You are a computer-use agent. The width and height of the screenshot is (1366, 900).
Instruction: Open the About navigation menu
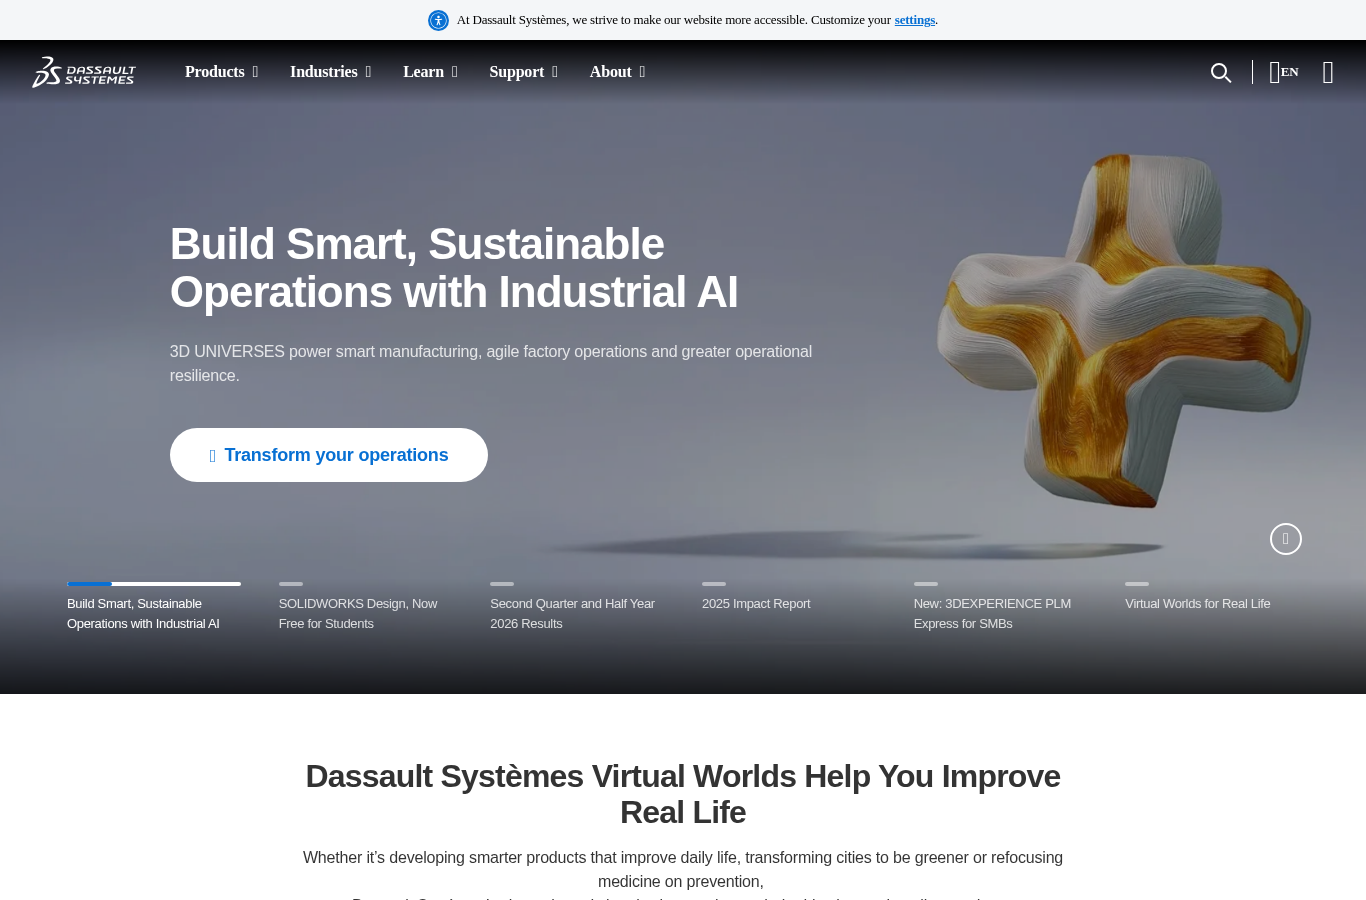[x=617, y=72]
